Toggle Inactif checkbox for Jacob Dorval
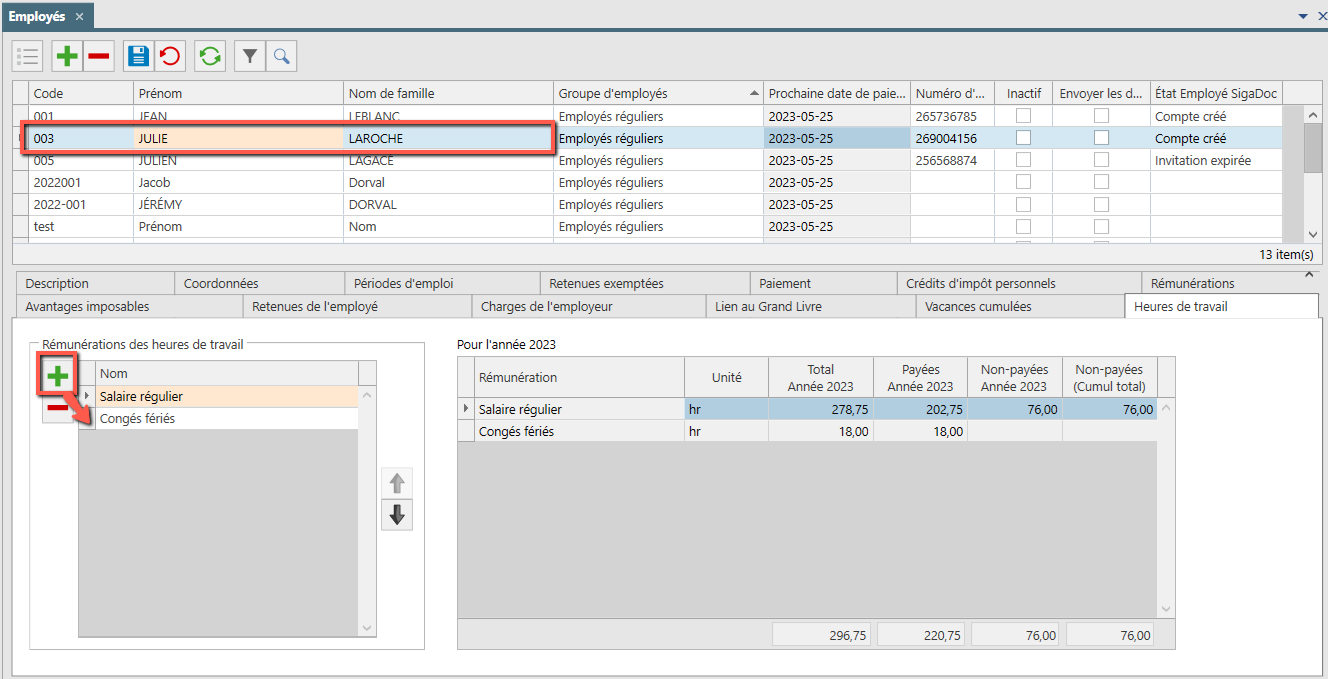The width and height of the screenshot is (1328, 679). pos(1023,182)
